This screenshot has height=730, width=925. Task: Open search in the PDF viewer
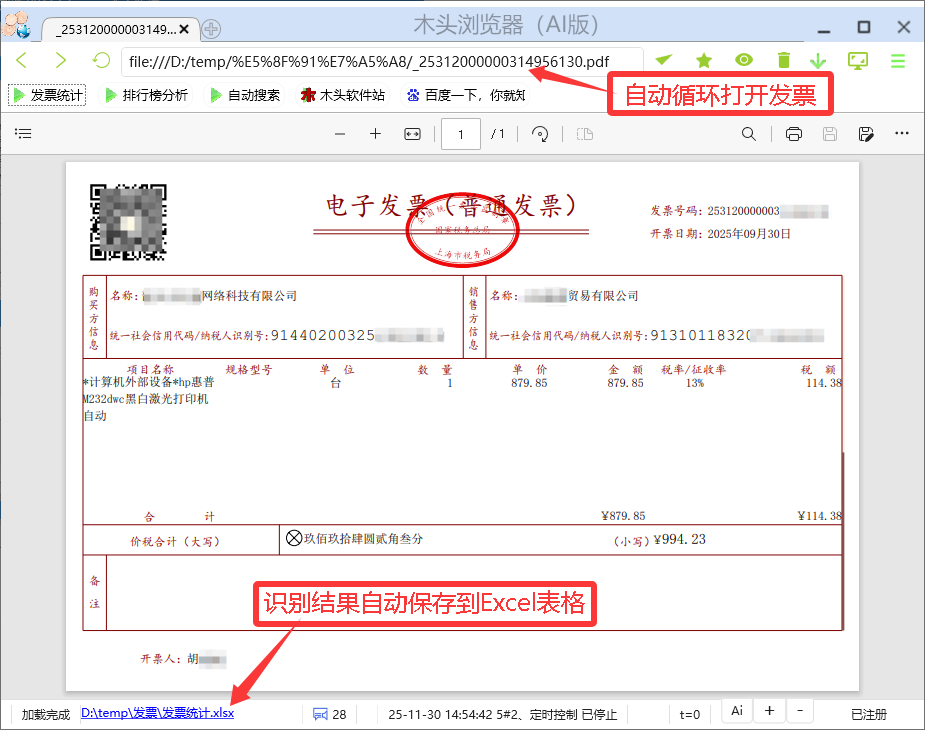749,133
